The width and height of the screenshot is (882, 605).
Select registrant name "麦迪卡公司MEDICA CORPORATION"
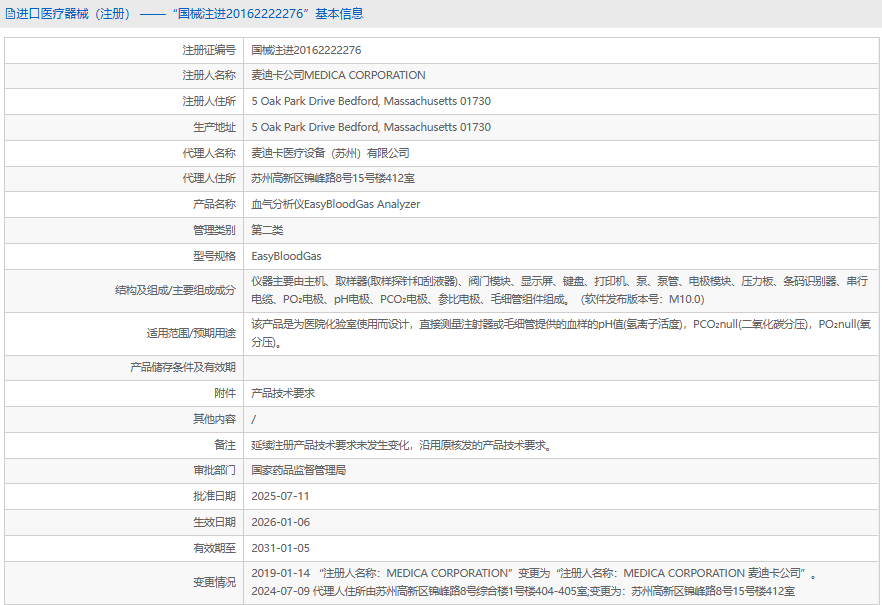tap(338, 75)
